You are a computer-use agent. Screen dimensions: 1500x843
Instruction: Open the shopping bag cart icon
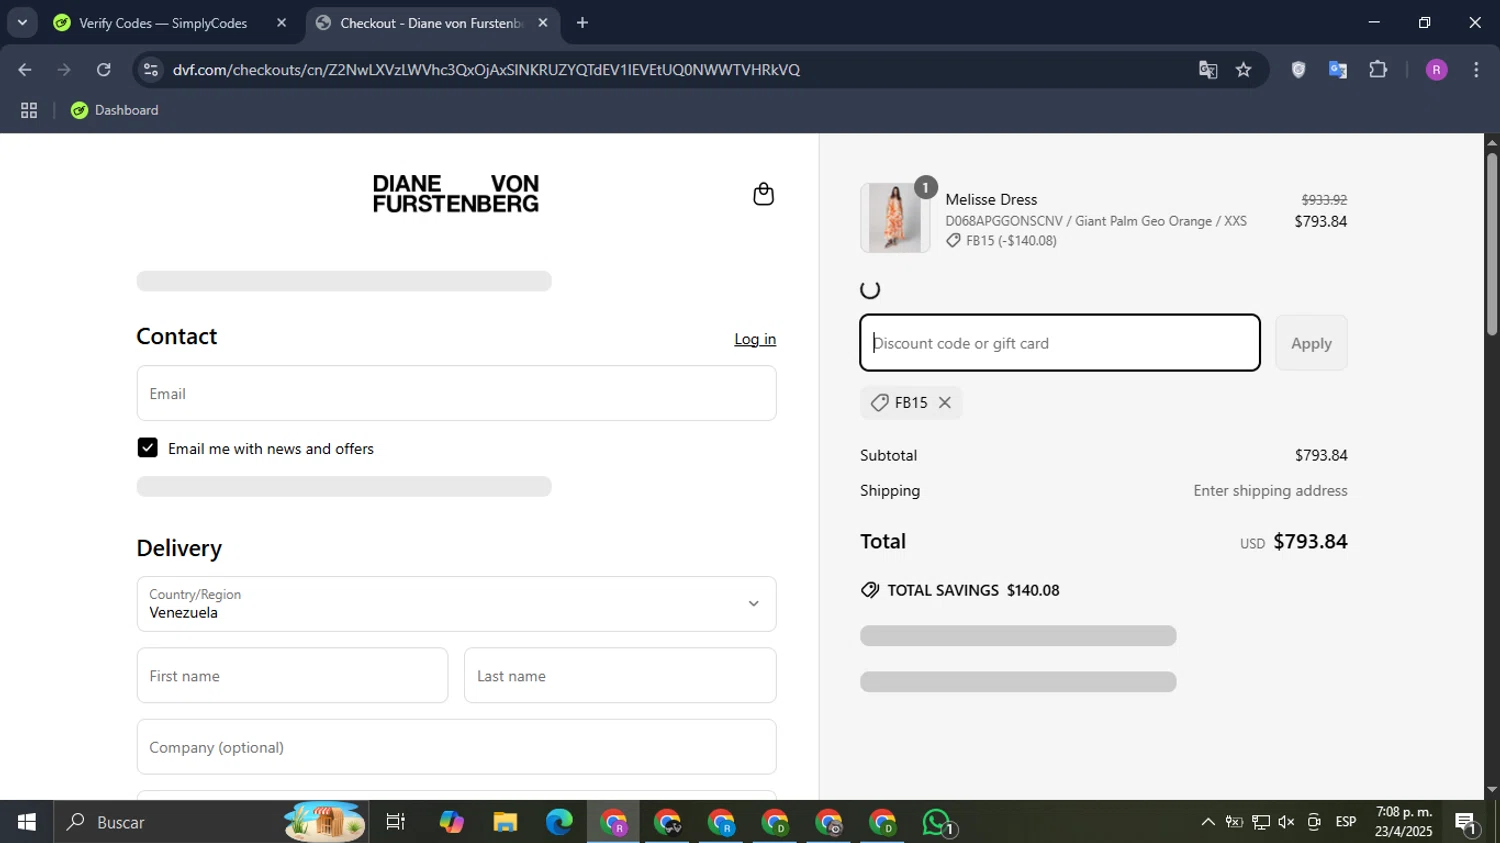pos(763,194)
